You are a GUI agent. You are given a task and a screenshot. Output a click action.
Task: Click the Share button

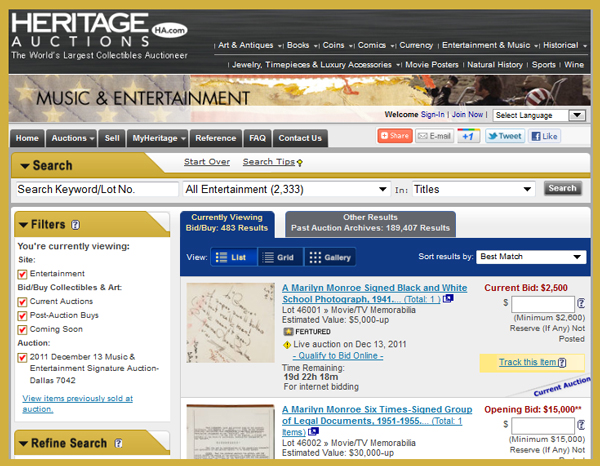(x=395, y=136)
